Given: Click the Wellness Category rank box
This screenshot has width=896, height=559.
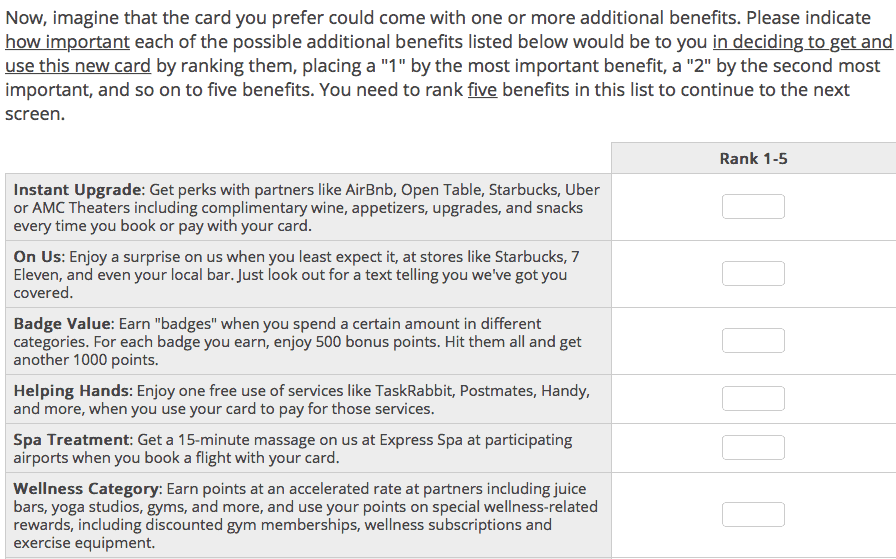Looking at the screenshot, I should (753, 514).
